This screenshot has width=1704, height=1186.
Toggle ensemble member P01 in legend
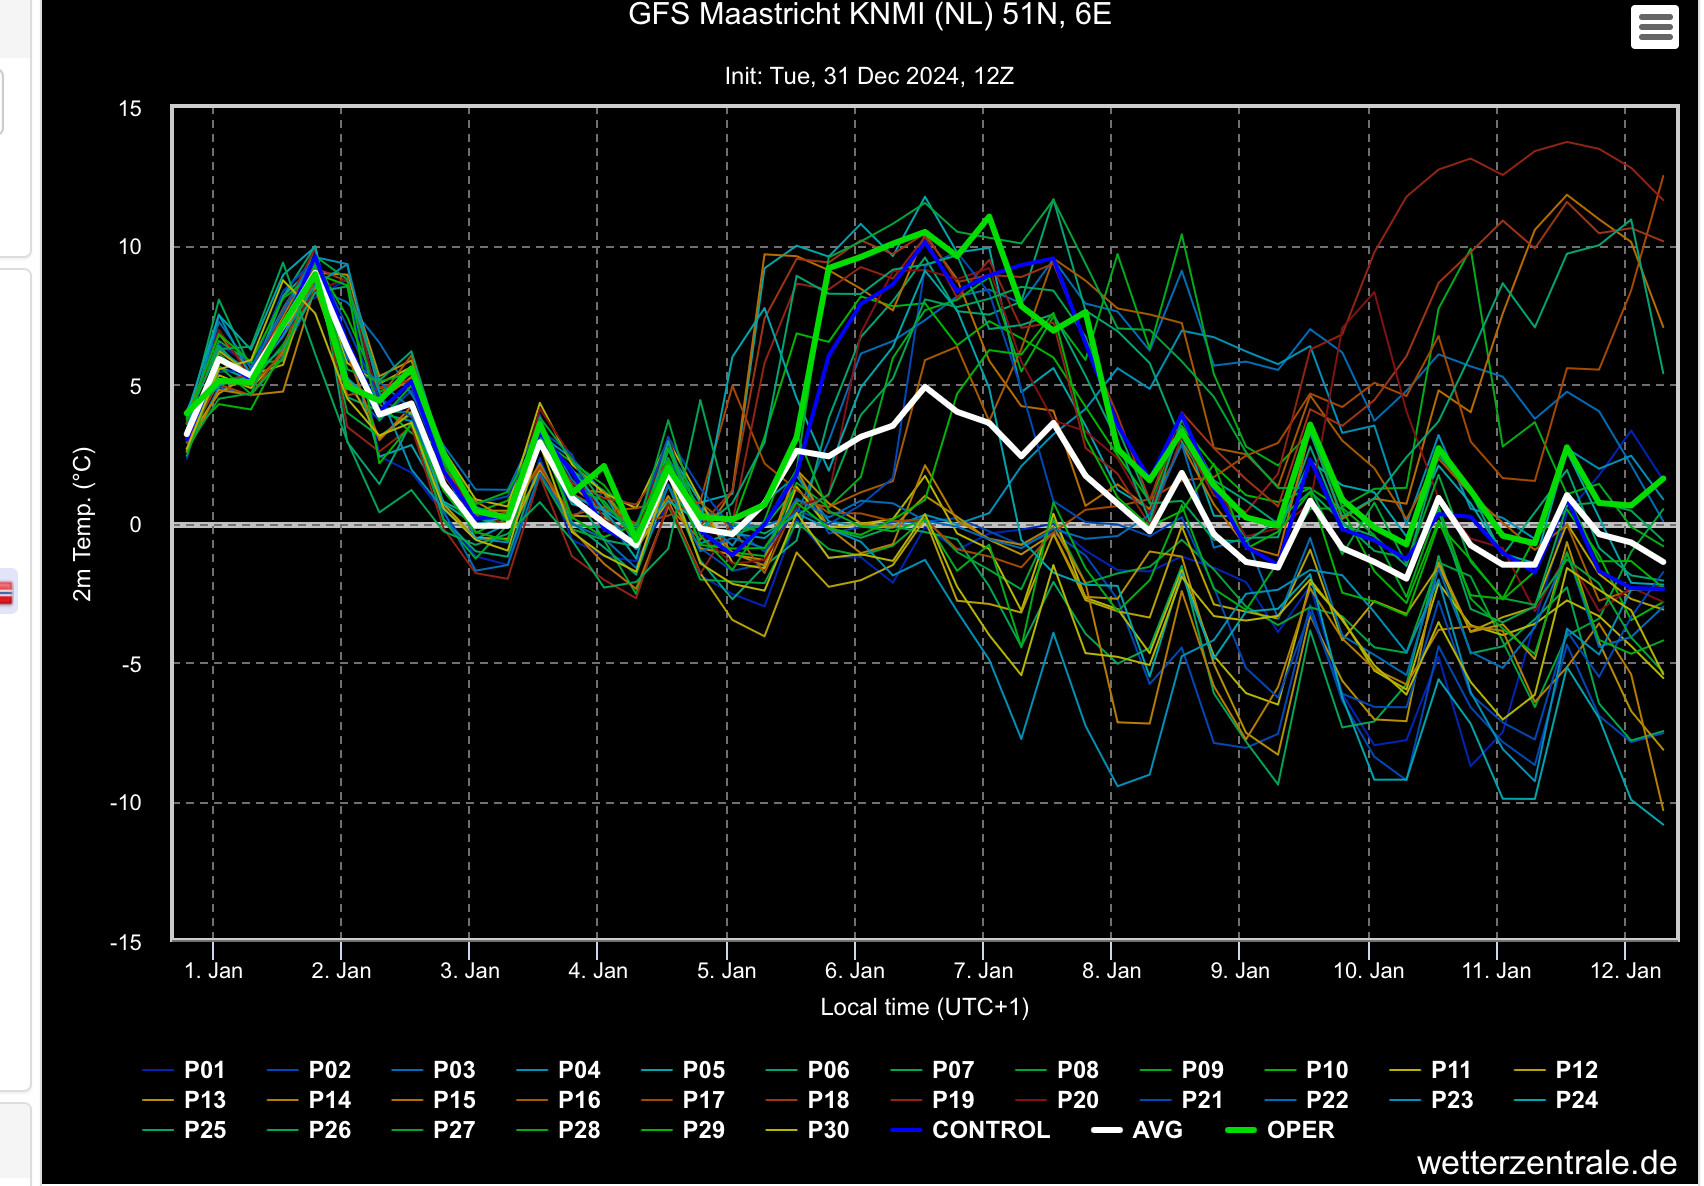coord(184,1070)
